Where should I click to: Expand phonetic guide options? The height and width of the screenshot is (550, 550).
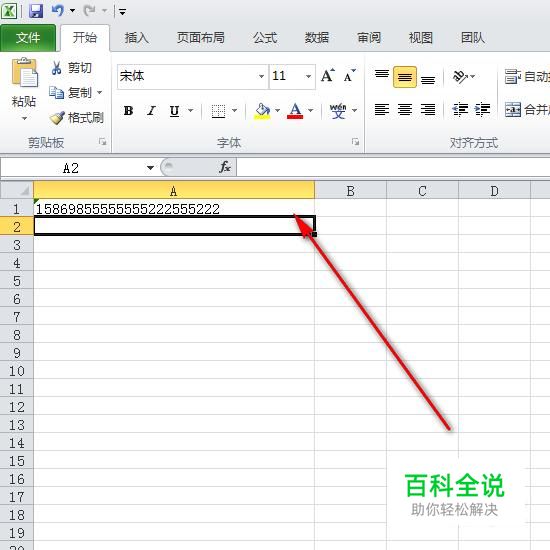(355, 111)
